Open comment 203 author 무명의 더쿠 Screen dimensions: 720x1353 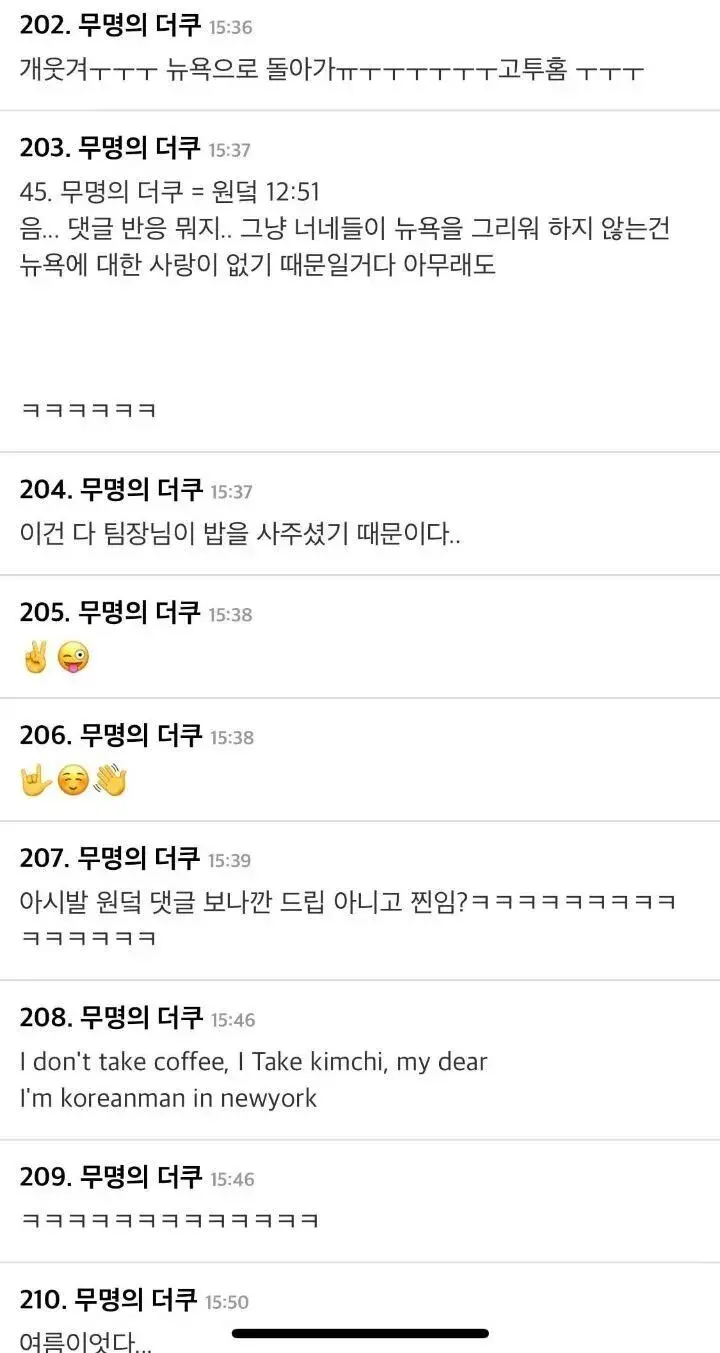(140, 148)
